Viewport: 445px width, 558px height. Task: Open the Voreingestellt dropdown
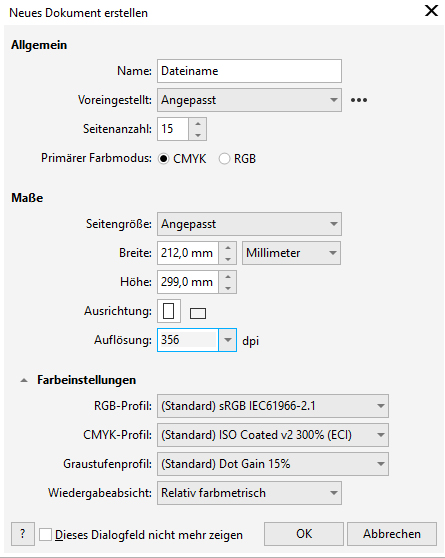click(x=249, y=100)
